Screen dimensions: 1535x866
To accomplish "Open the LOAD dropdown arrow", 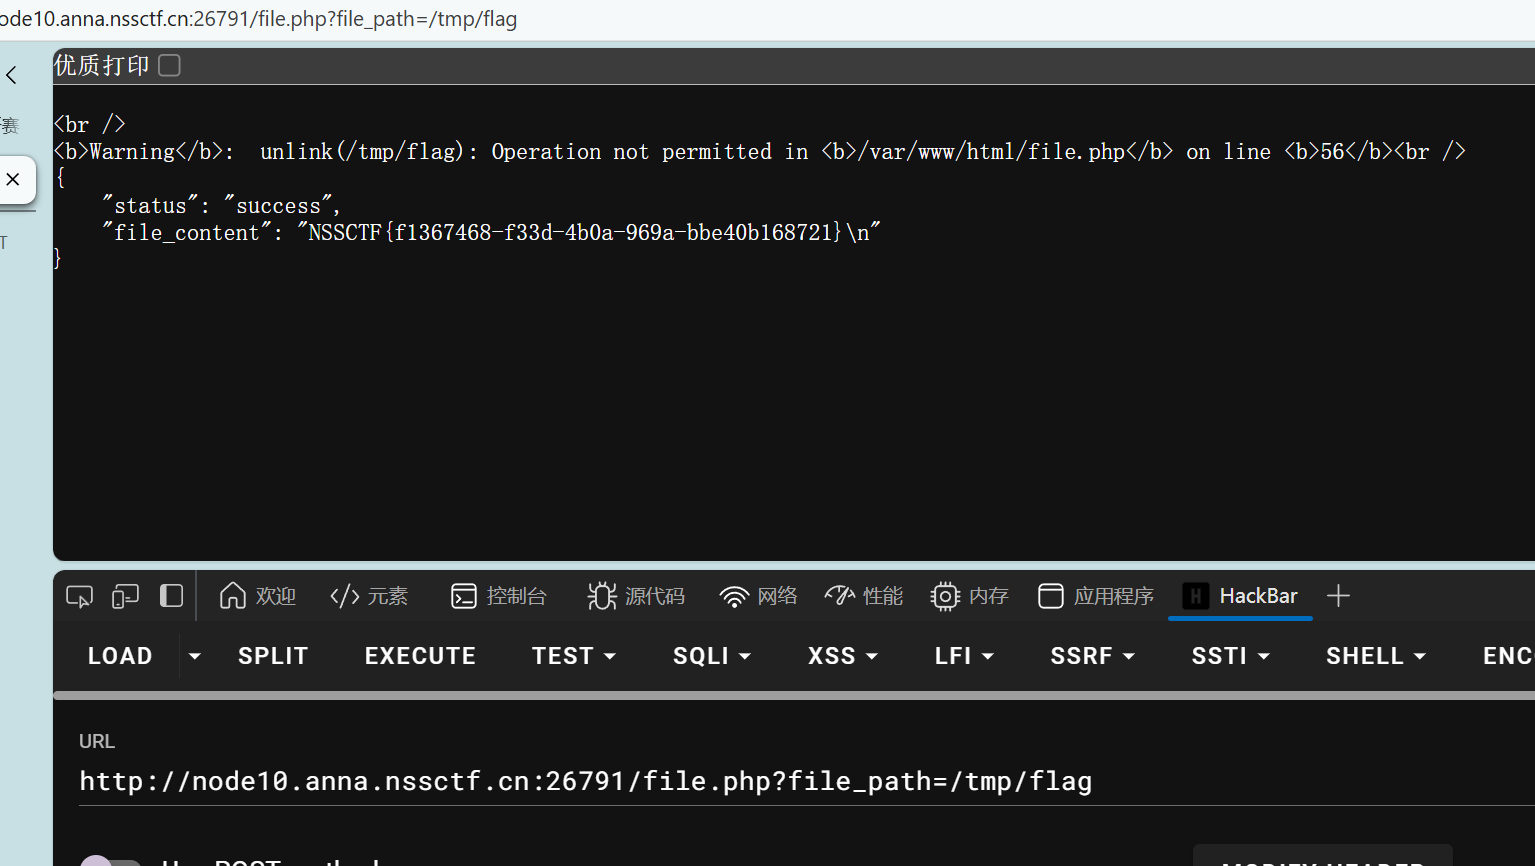I will pos(195,656).
